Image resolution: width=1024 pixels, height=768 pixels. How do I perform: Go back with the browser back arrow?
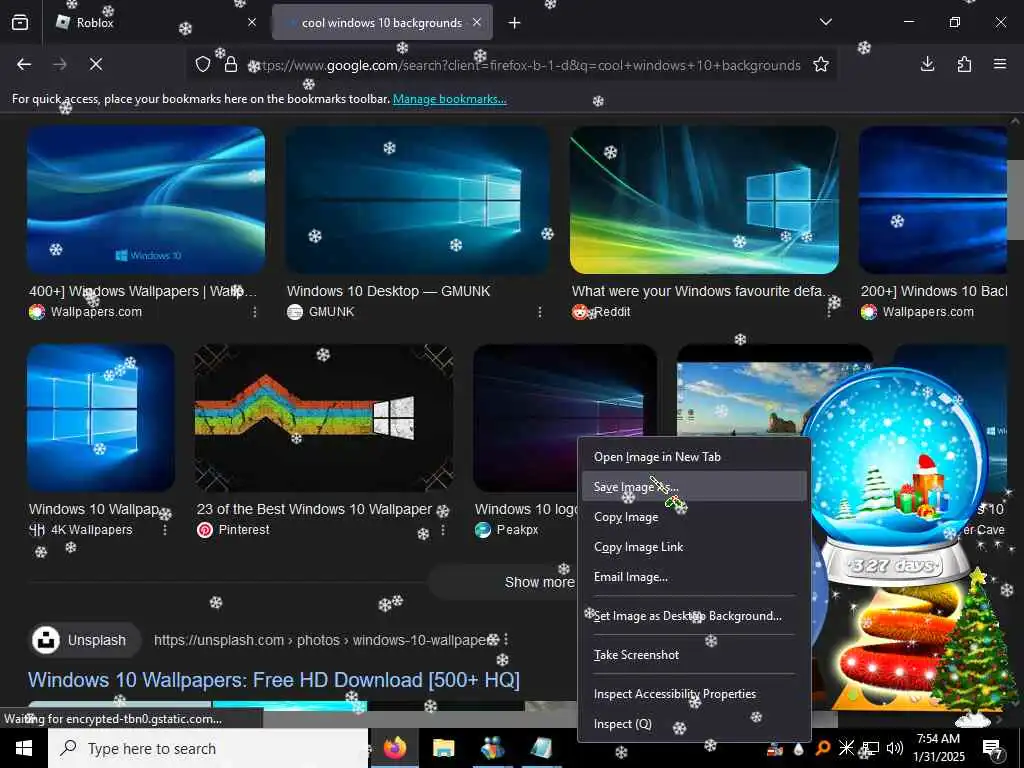tap(24, 64)
